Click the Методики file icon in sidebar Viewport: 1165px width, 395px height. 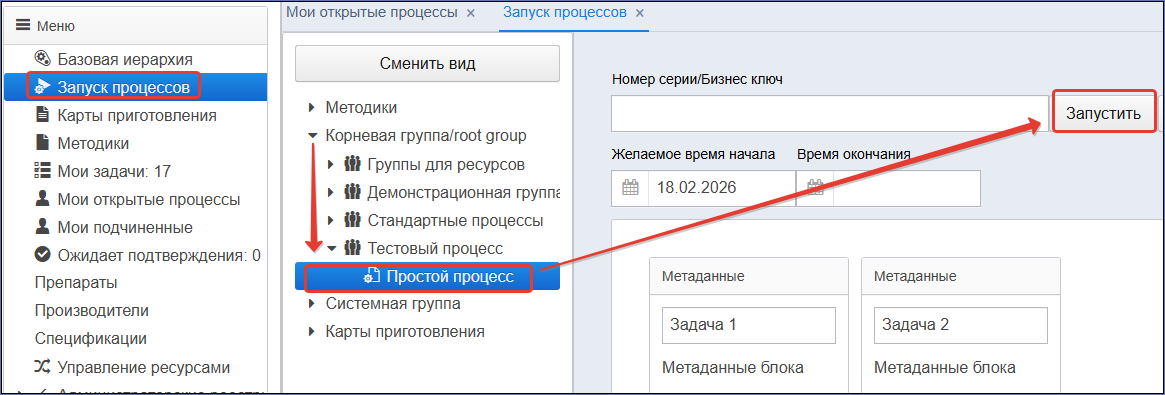[x=43, y=143]
